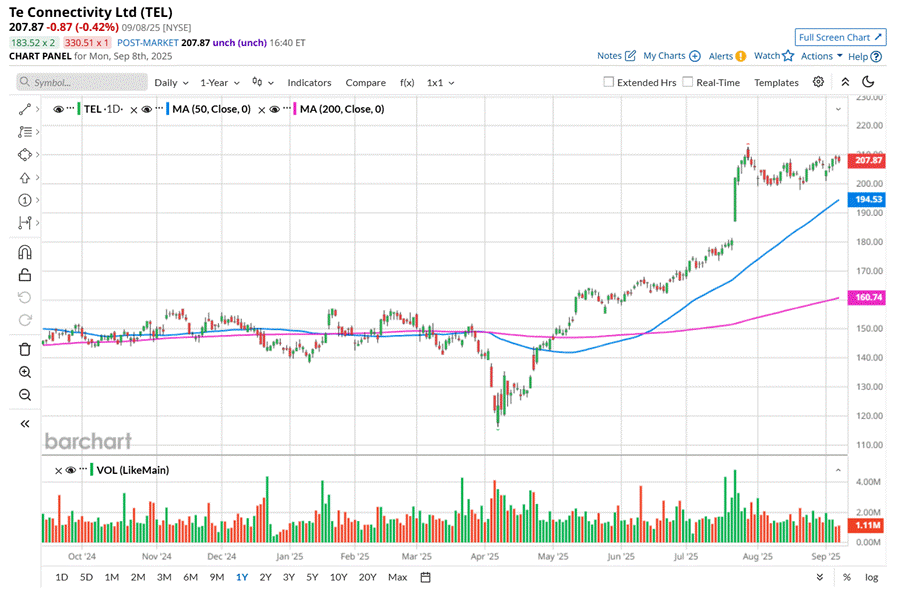Collapse the drawing toolbar

(24, 424)
